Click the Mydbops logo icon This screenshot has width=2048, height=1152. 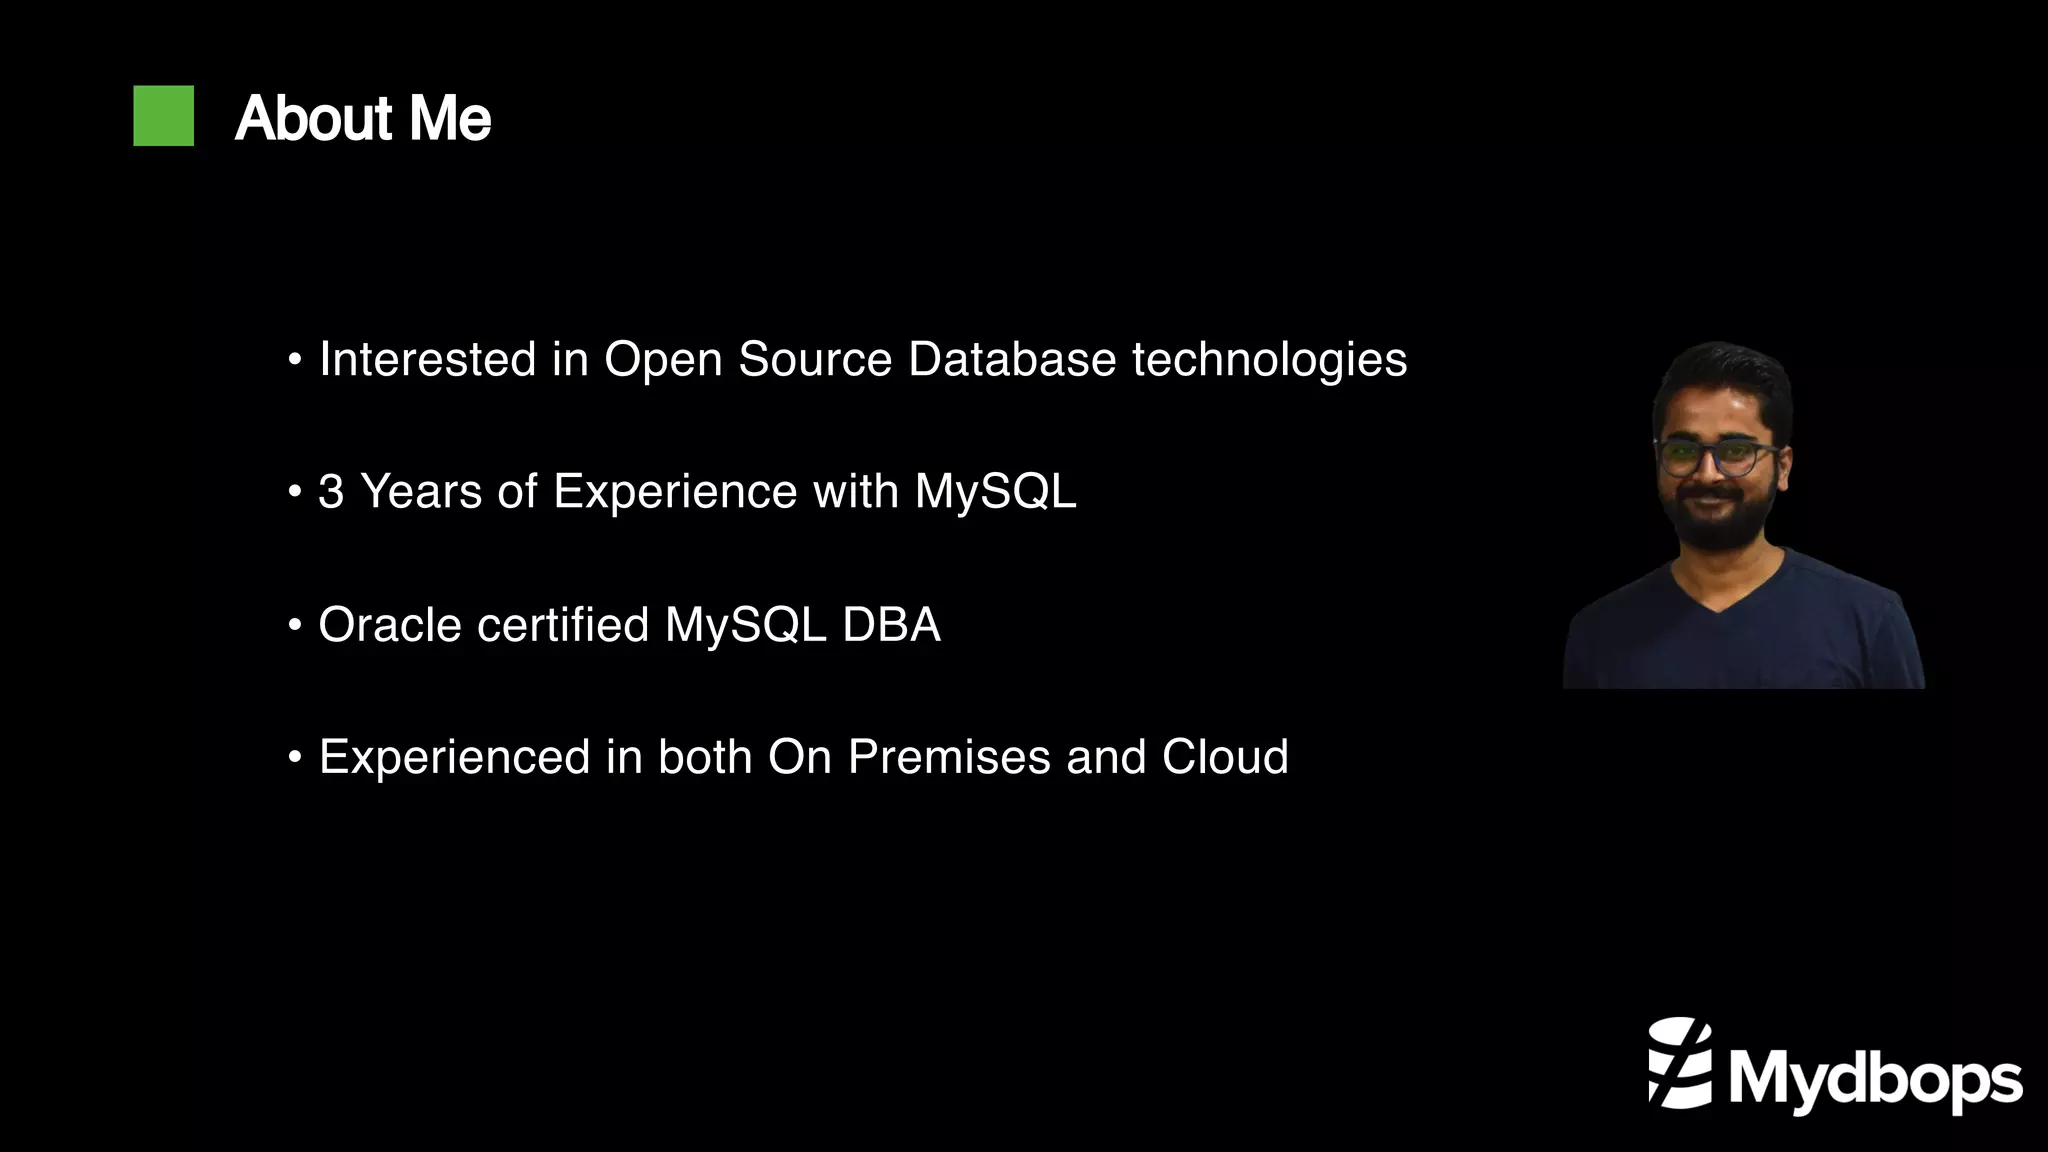point(1680,1063)
